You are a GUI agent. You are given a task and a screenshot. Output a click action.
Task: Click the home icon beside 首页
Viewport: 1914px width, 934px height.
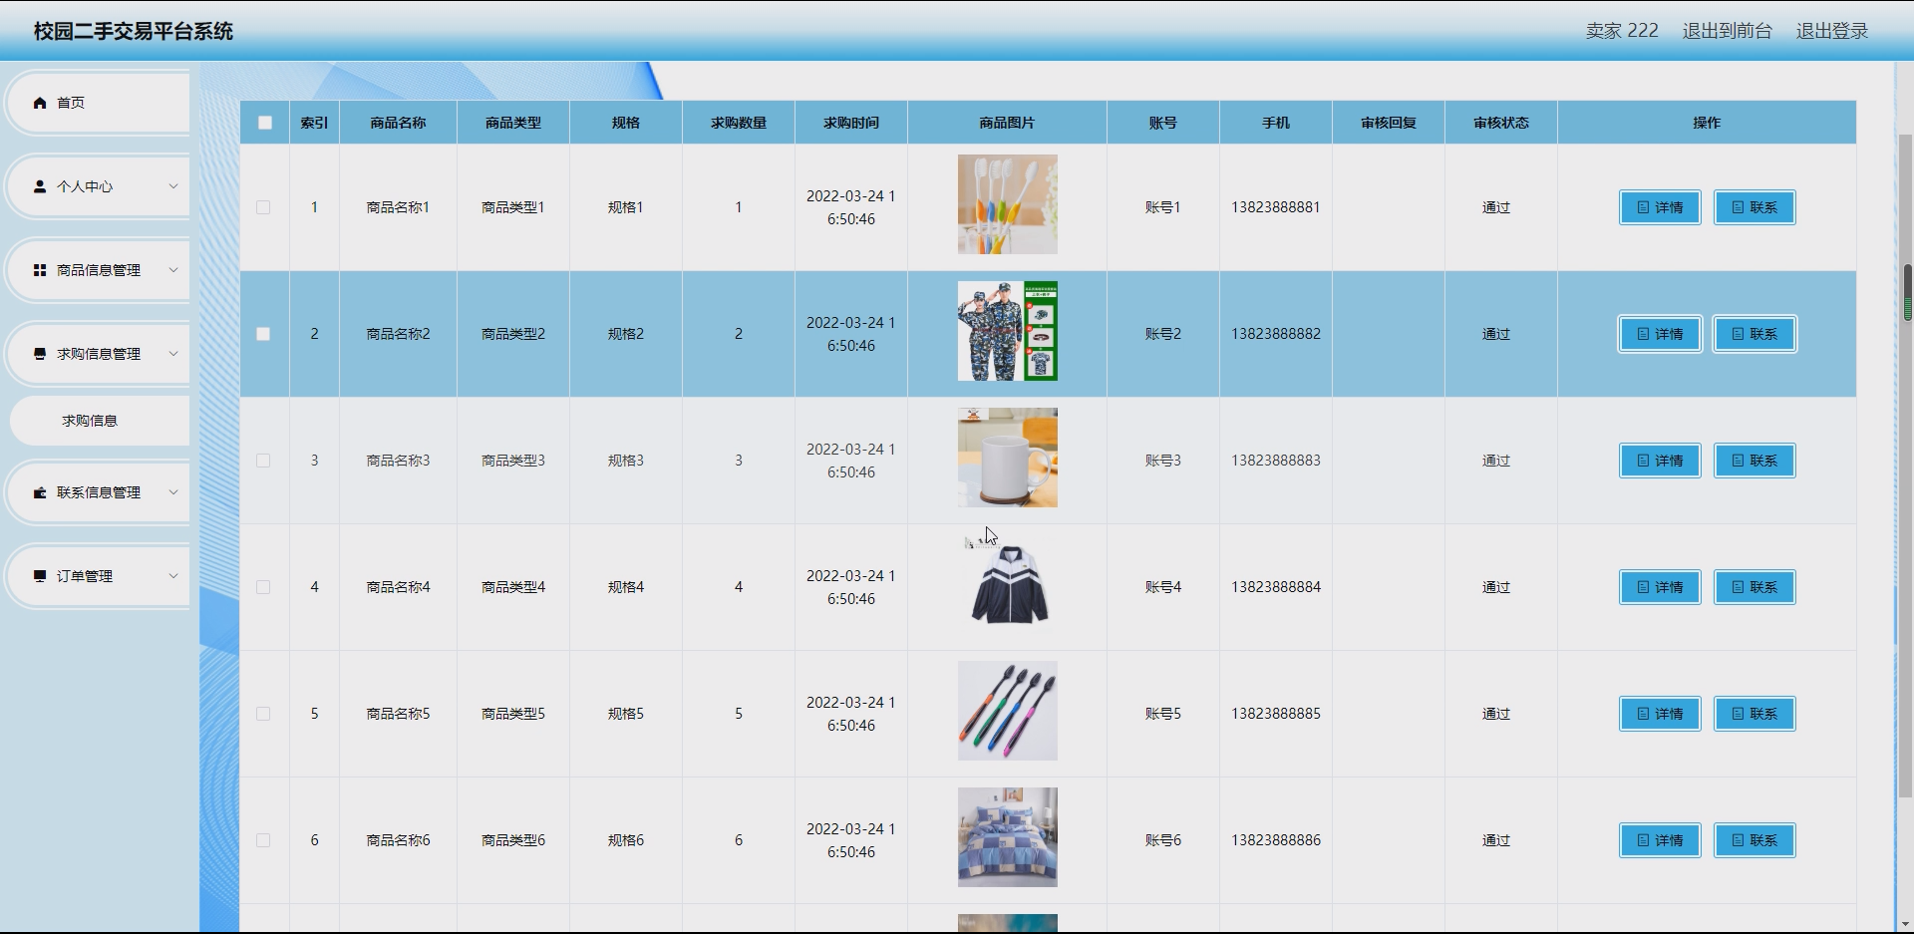coord(40,103)
